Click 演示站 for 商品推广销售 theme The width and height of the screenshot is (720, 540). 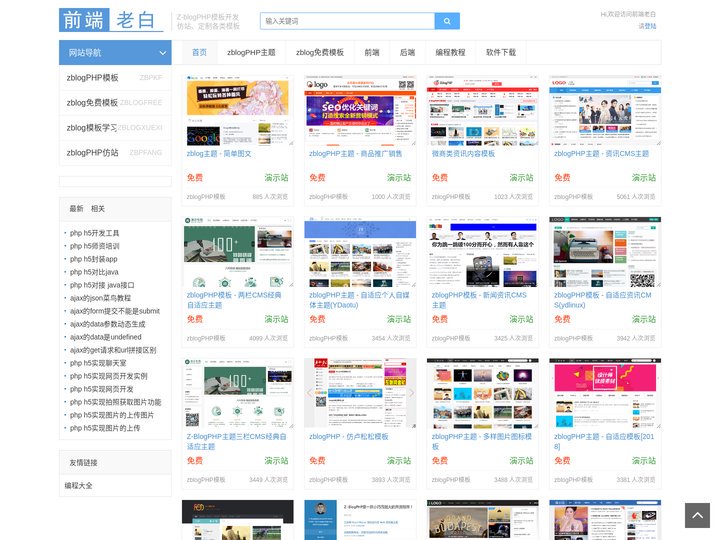[399, 178]
